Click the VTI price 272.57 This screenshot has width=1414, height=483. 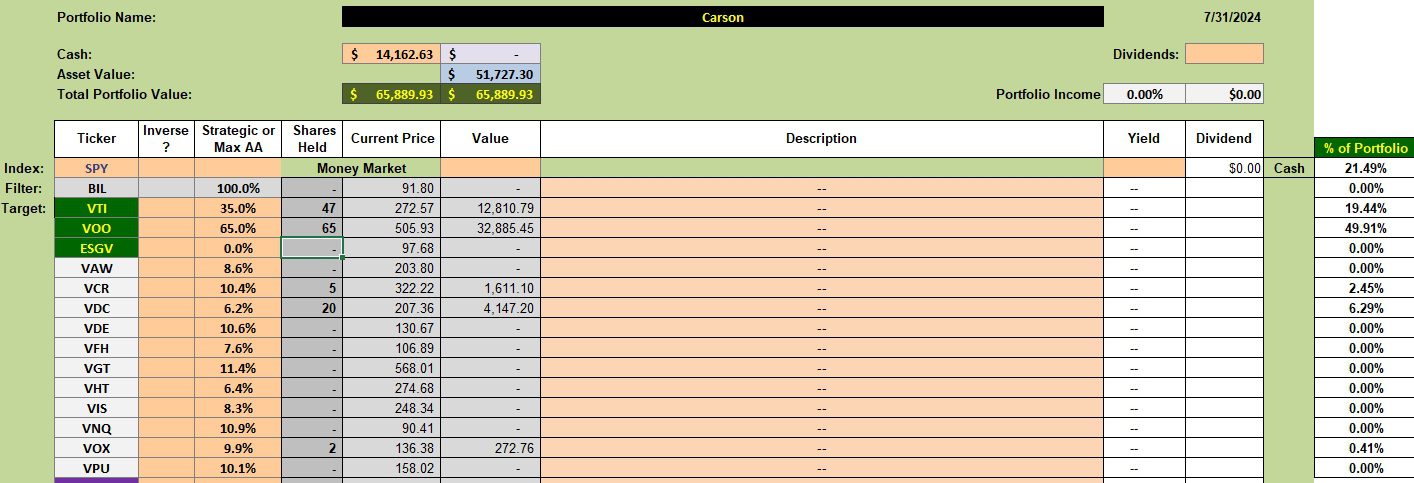tap(391, 208)
